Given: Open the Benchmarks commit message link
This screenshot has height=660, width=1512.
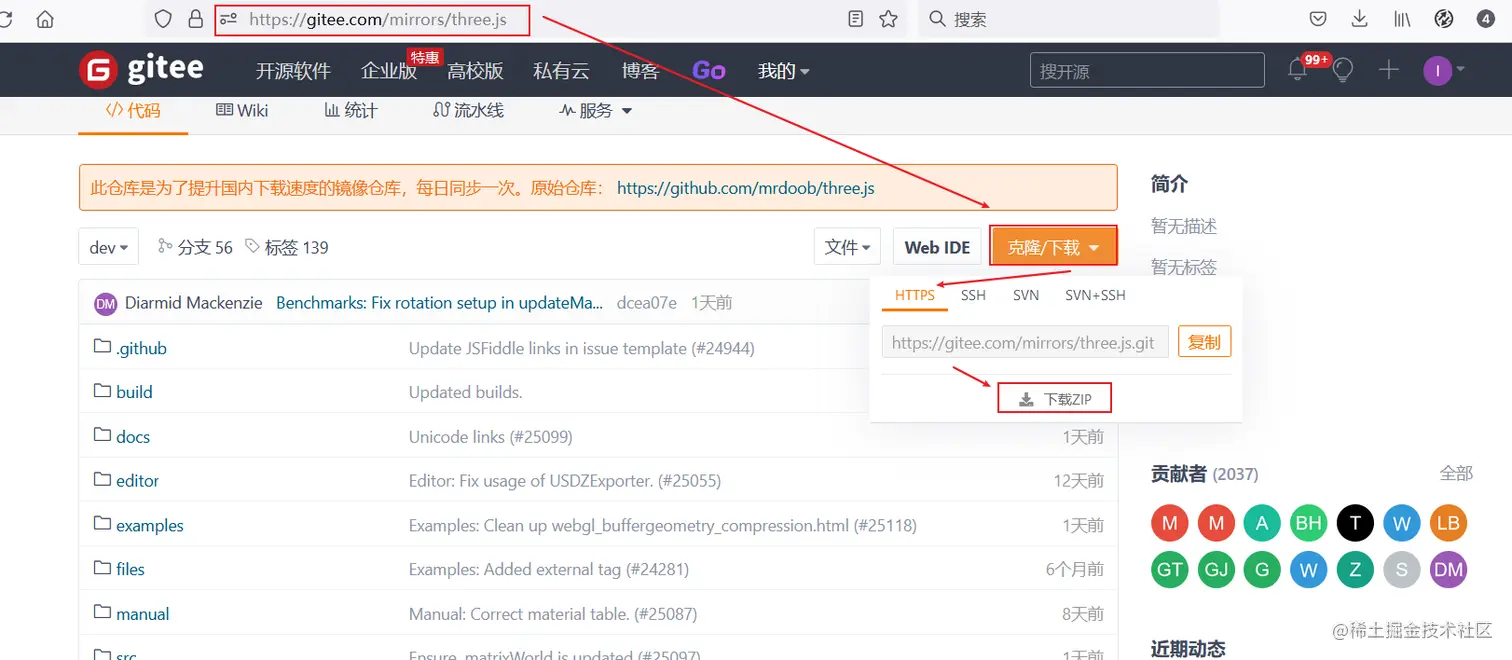Looking at the screenshot, I should [439, 303].
